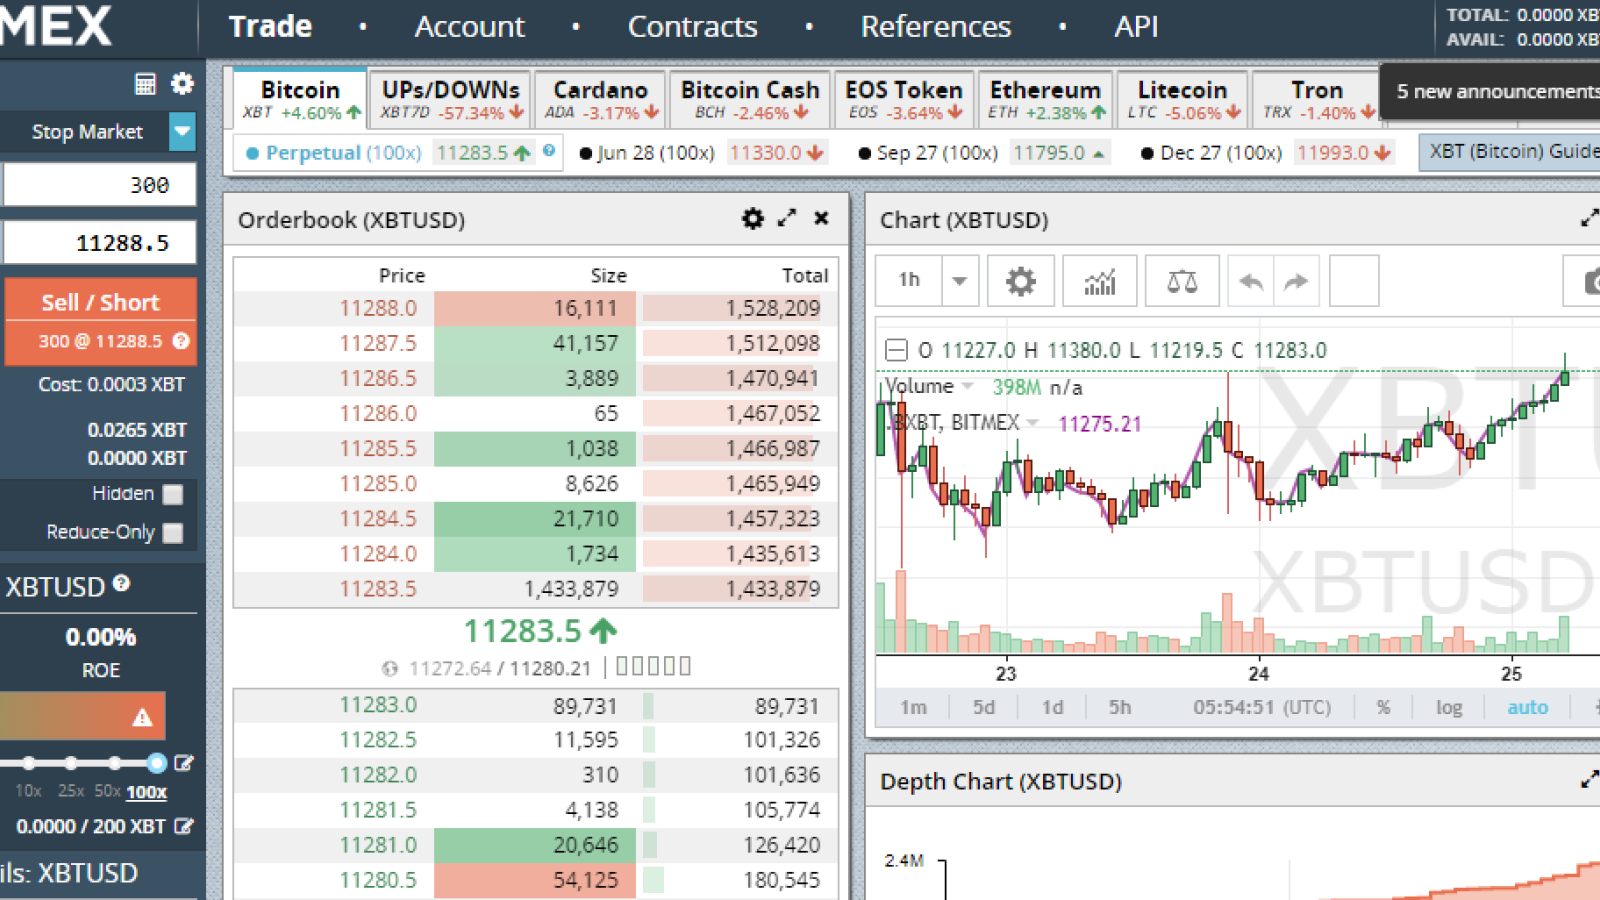Open chart settings gear

[1020, 281]
